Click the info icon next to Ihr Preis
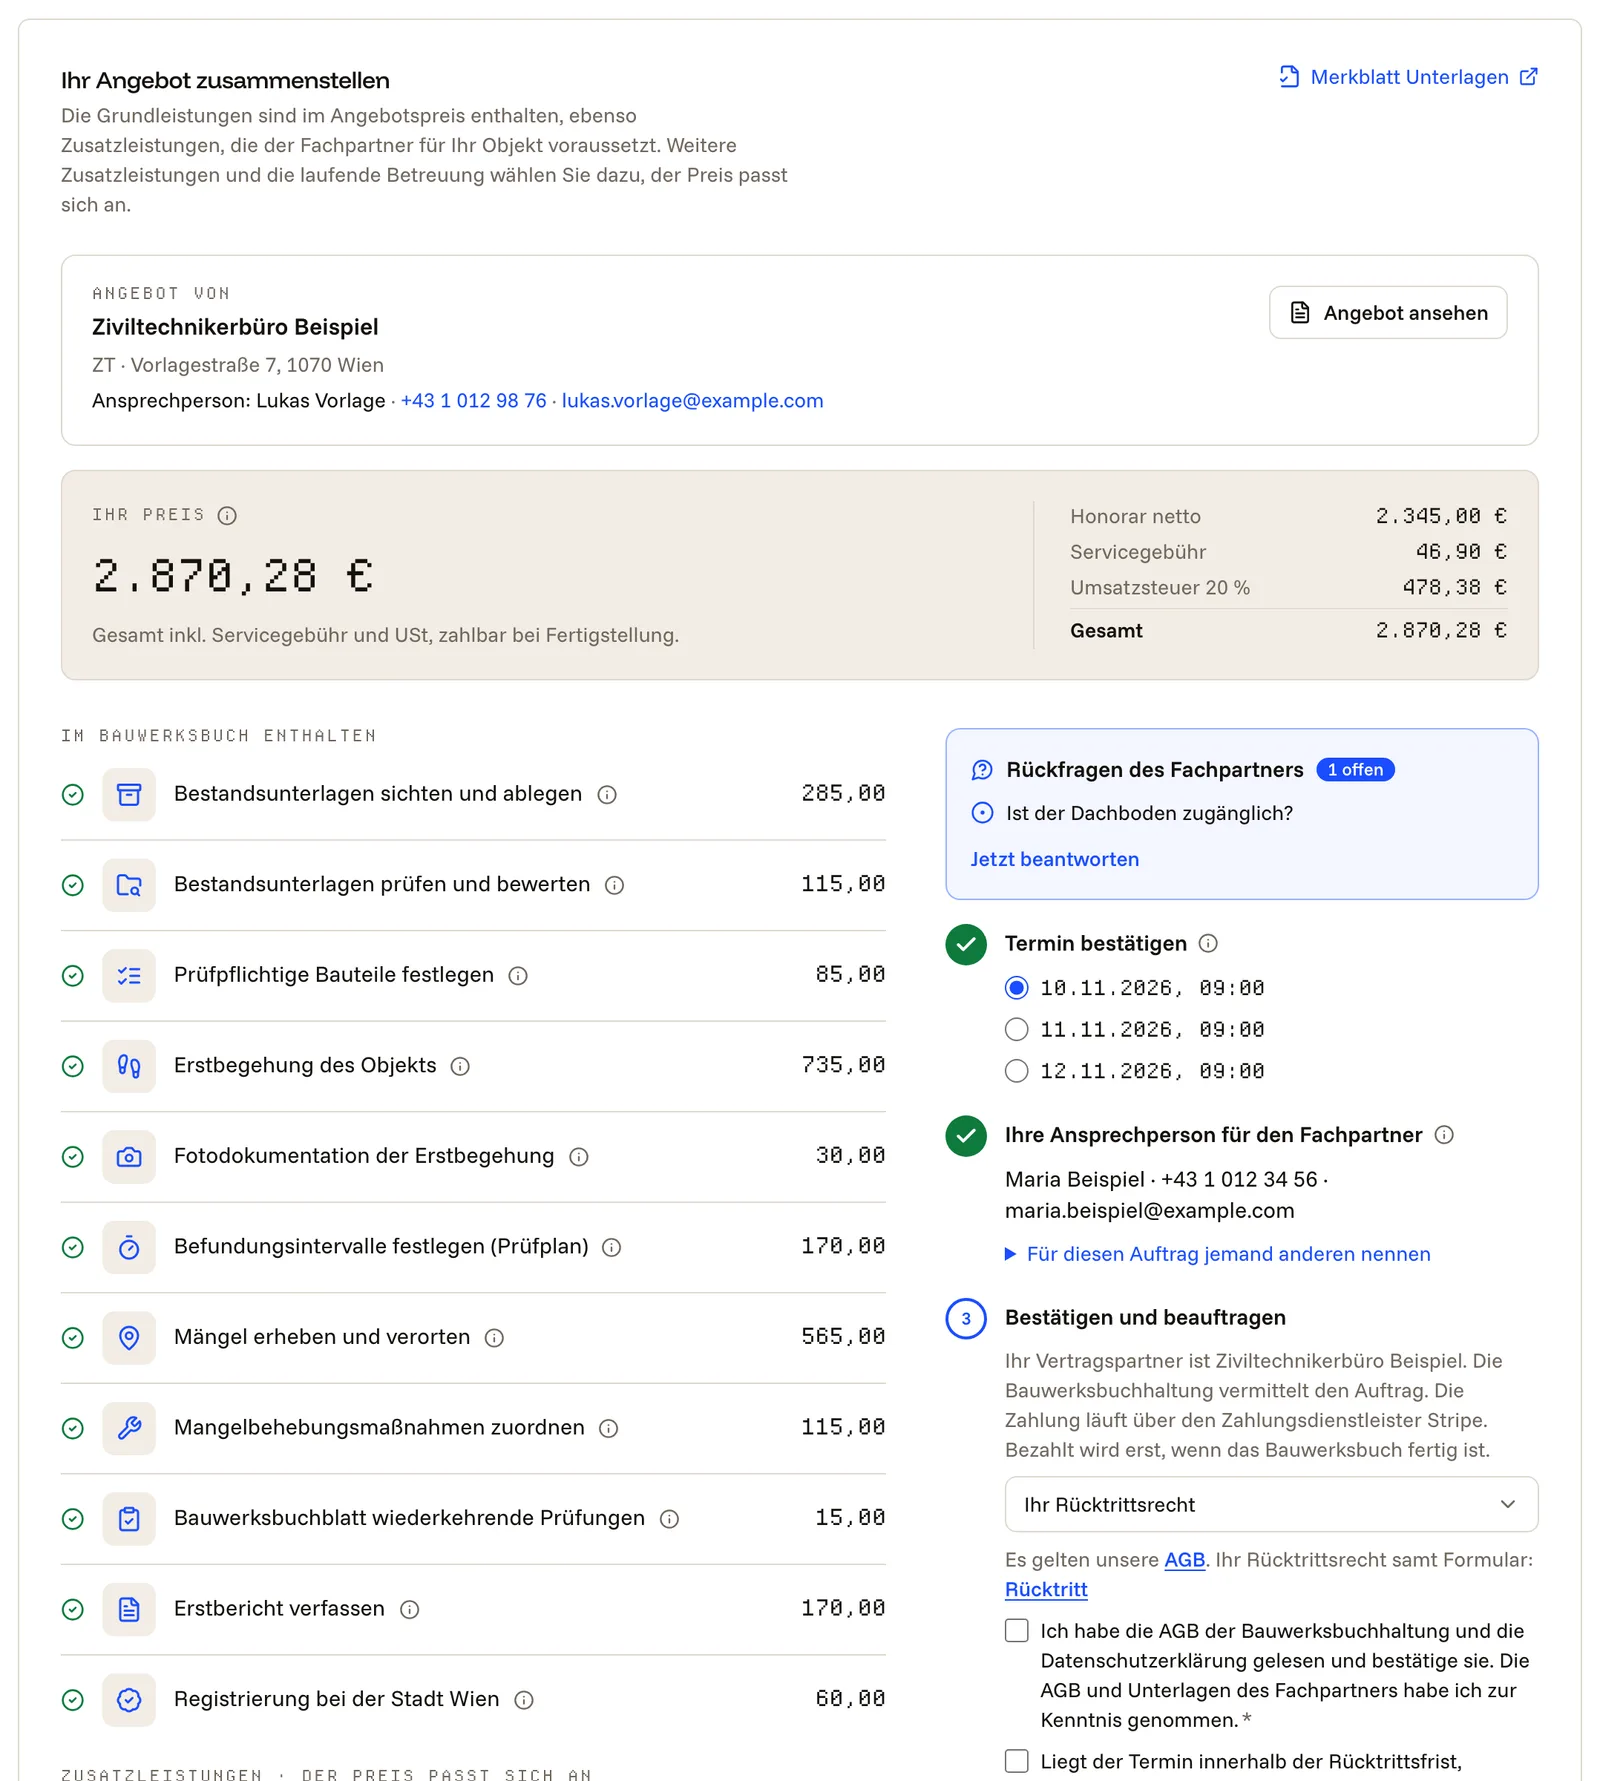Screen dimensions: 1600x1781 tap(227, 515)
